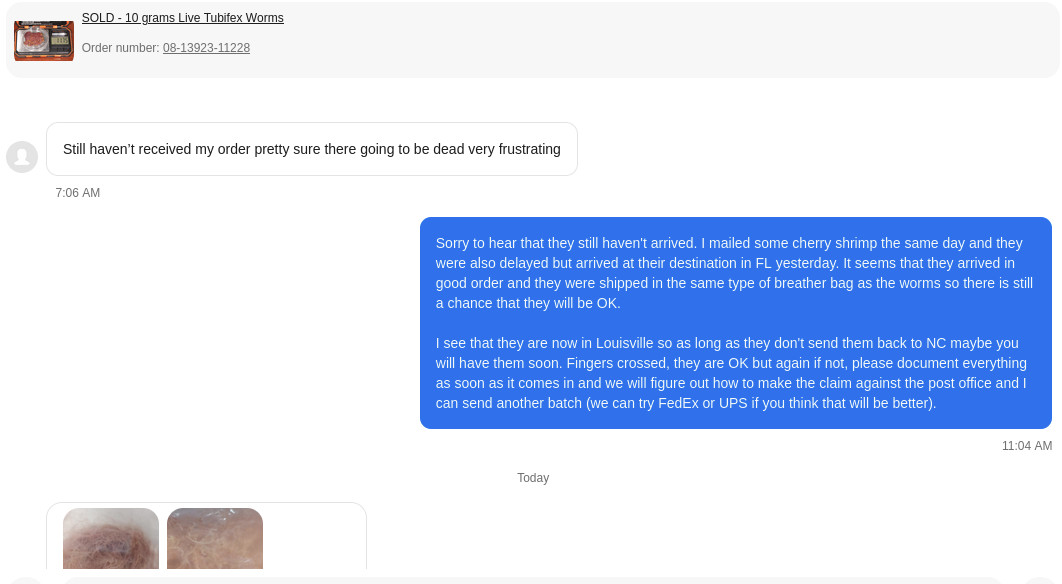View the second attached worm photo

pos(215,539)
